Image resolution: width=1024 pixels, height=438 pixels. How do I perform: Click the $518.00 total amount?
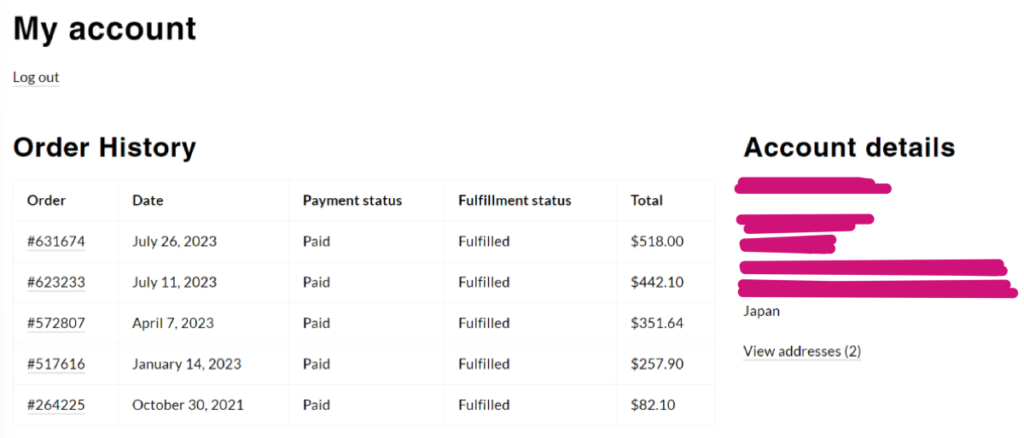click(657, 241)
